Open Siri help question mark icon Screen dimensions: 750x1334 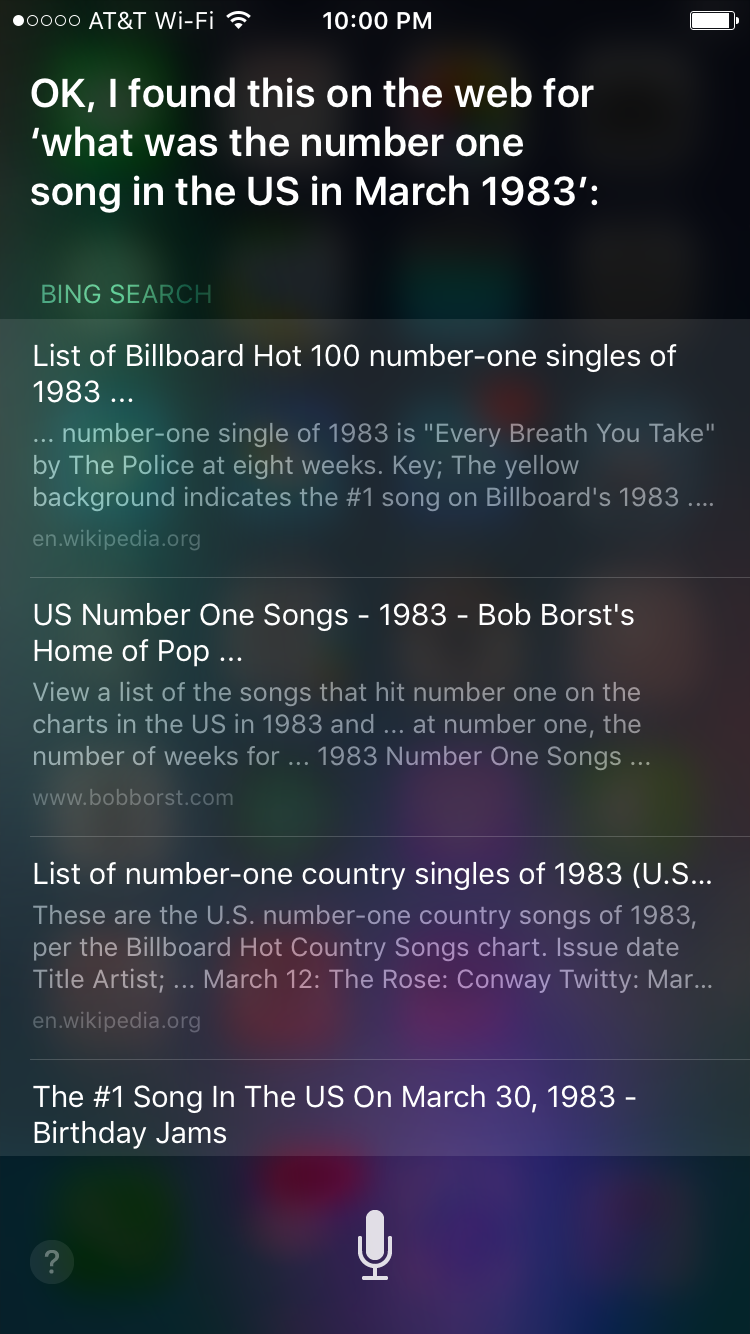[52, 1261]
